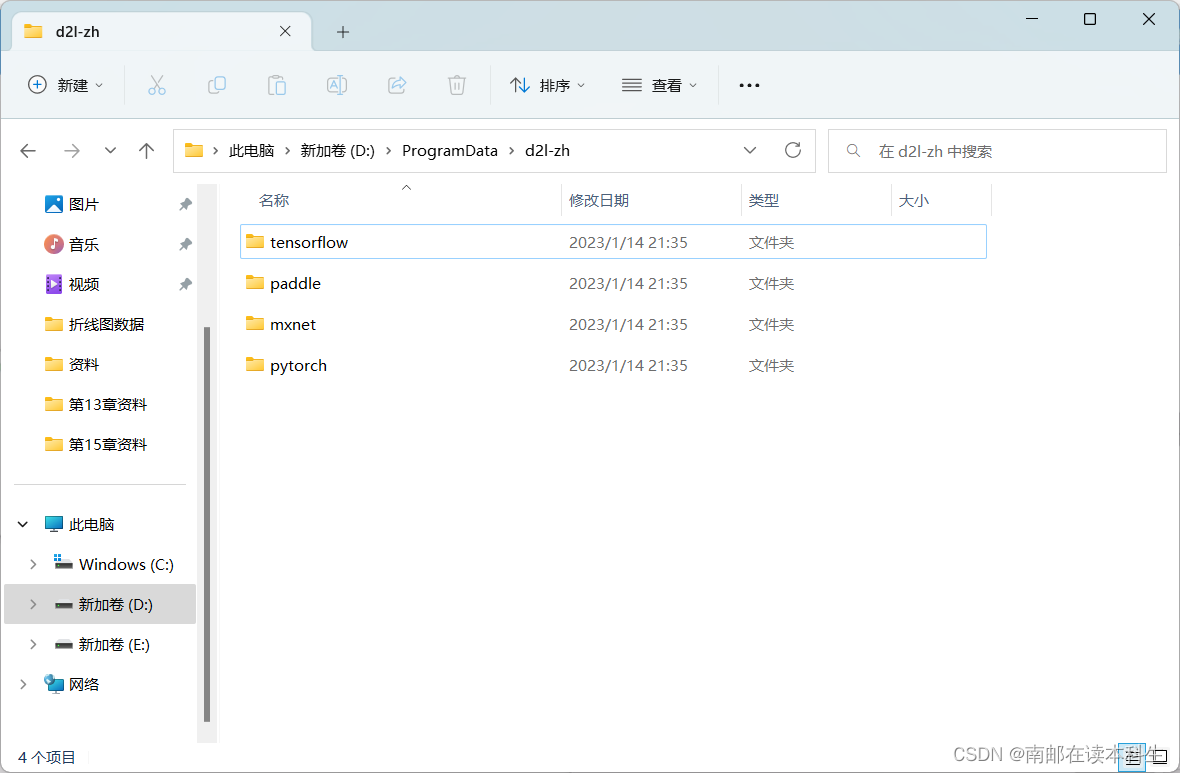
Task: Click the Cut scissors icon
Action: coord(157,85)
